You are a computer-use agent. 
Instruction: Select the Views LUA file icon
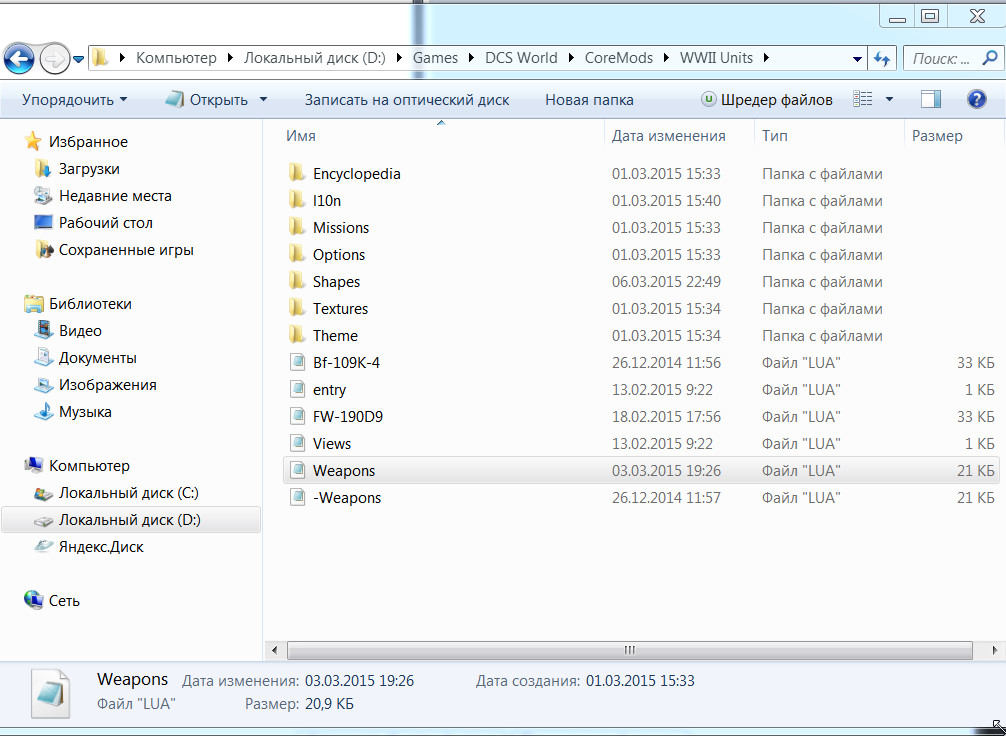(x=297, y=443)
